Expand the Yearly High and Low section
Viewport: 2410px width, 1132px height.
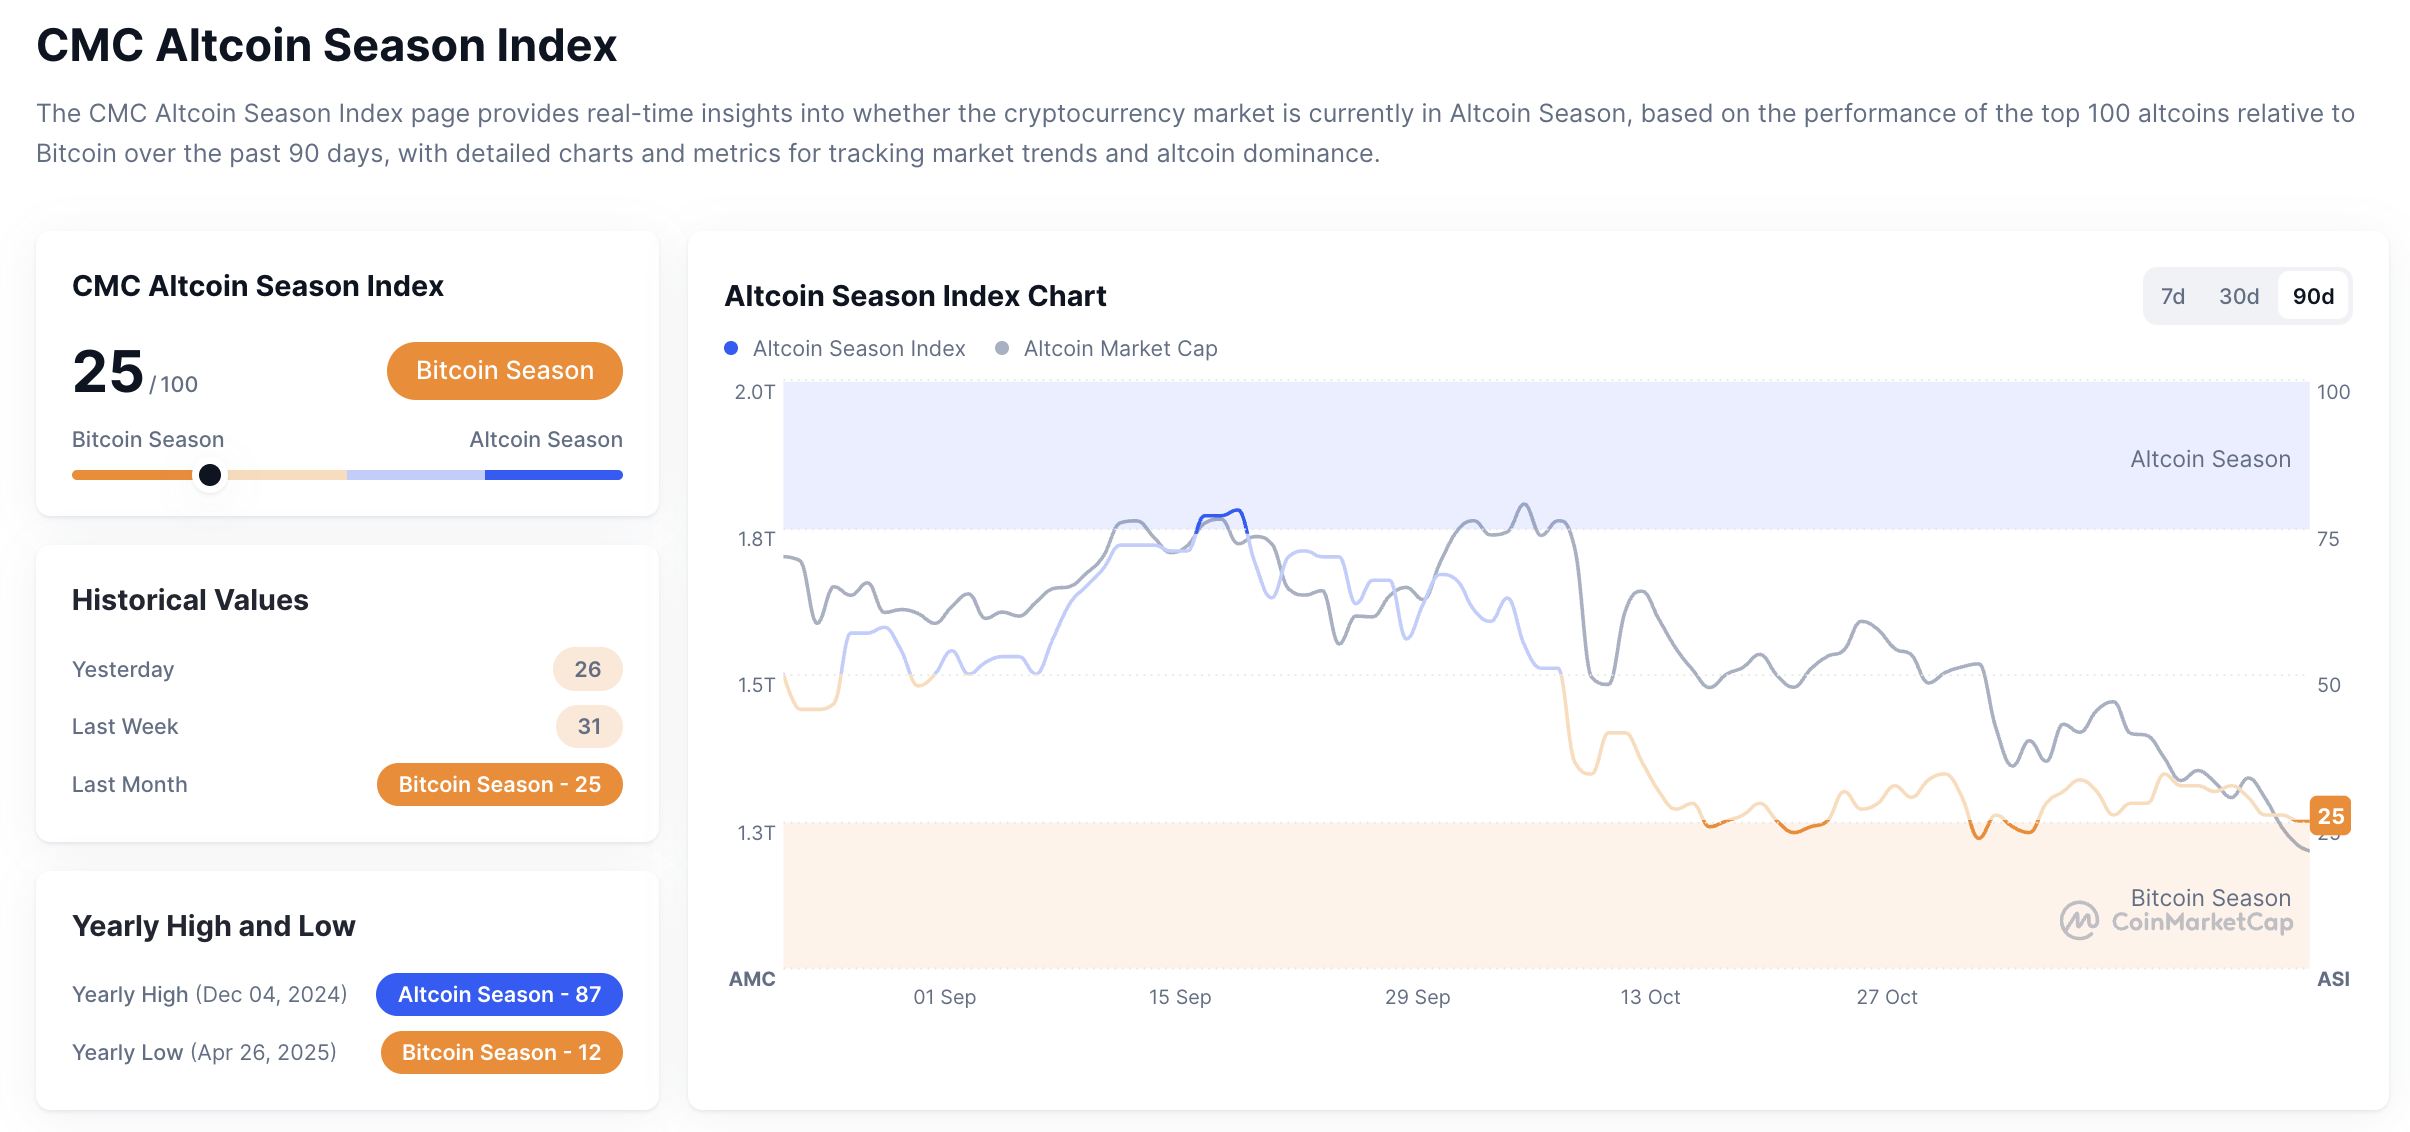212,925
